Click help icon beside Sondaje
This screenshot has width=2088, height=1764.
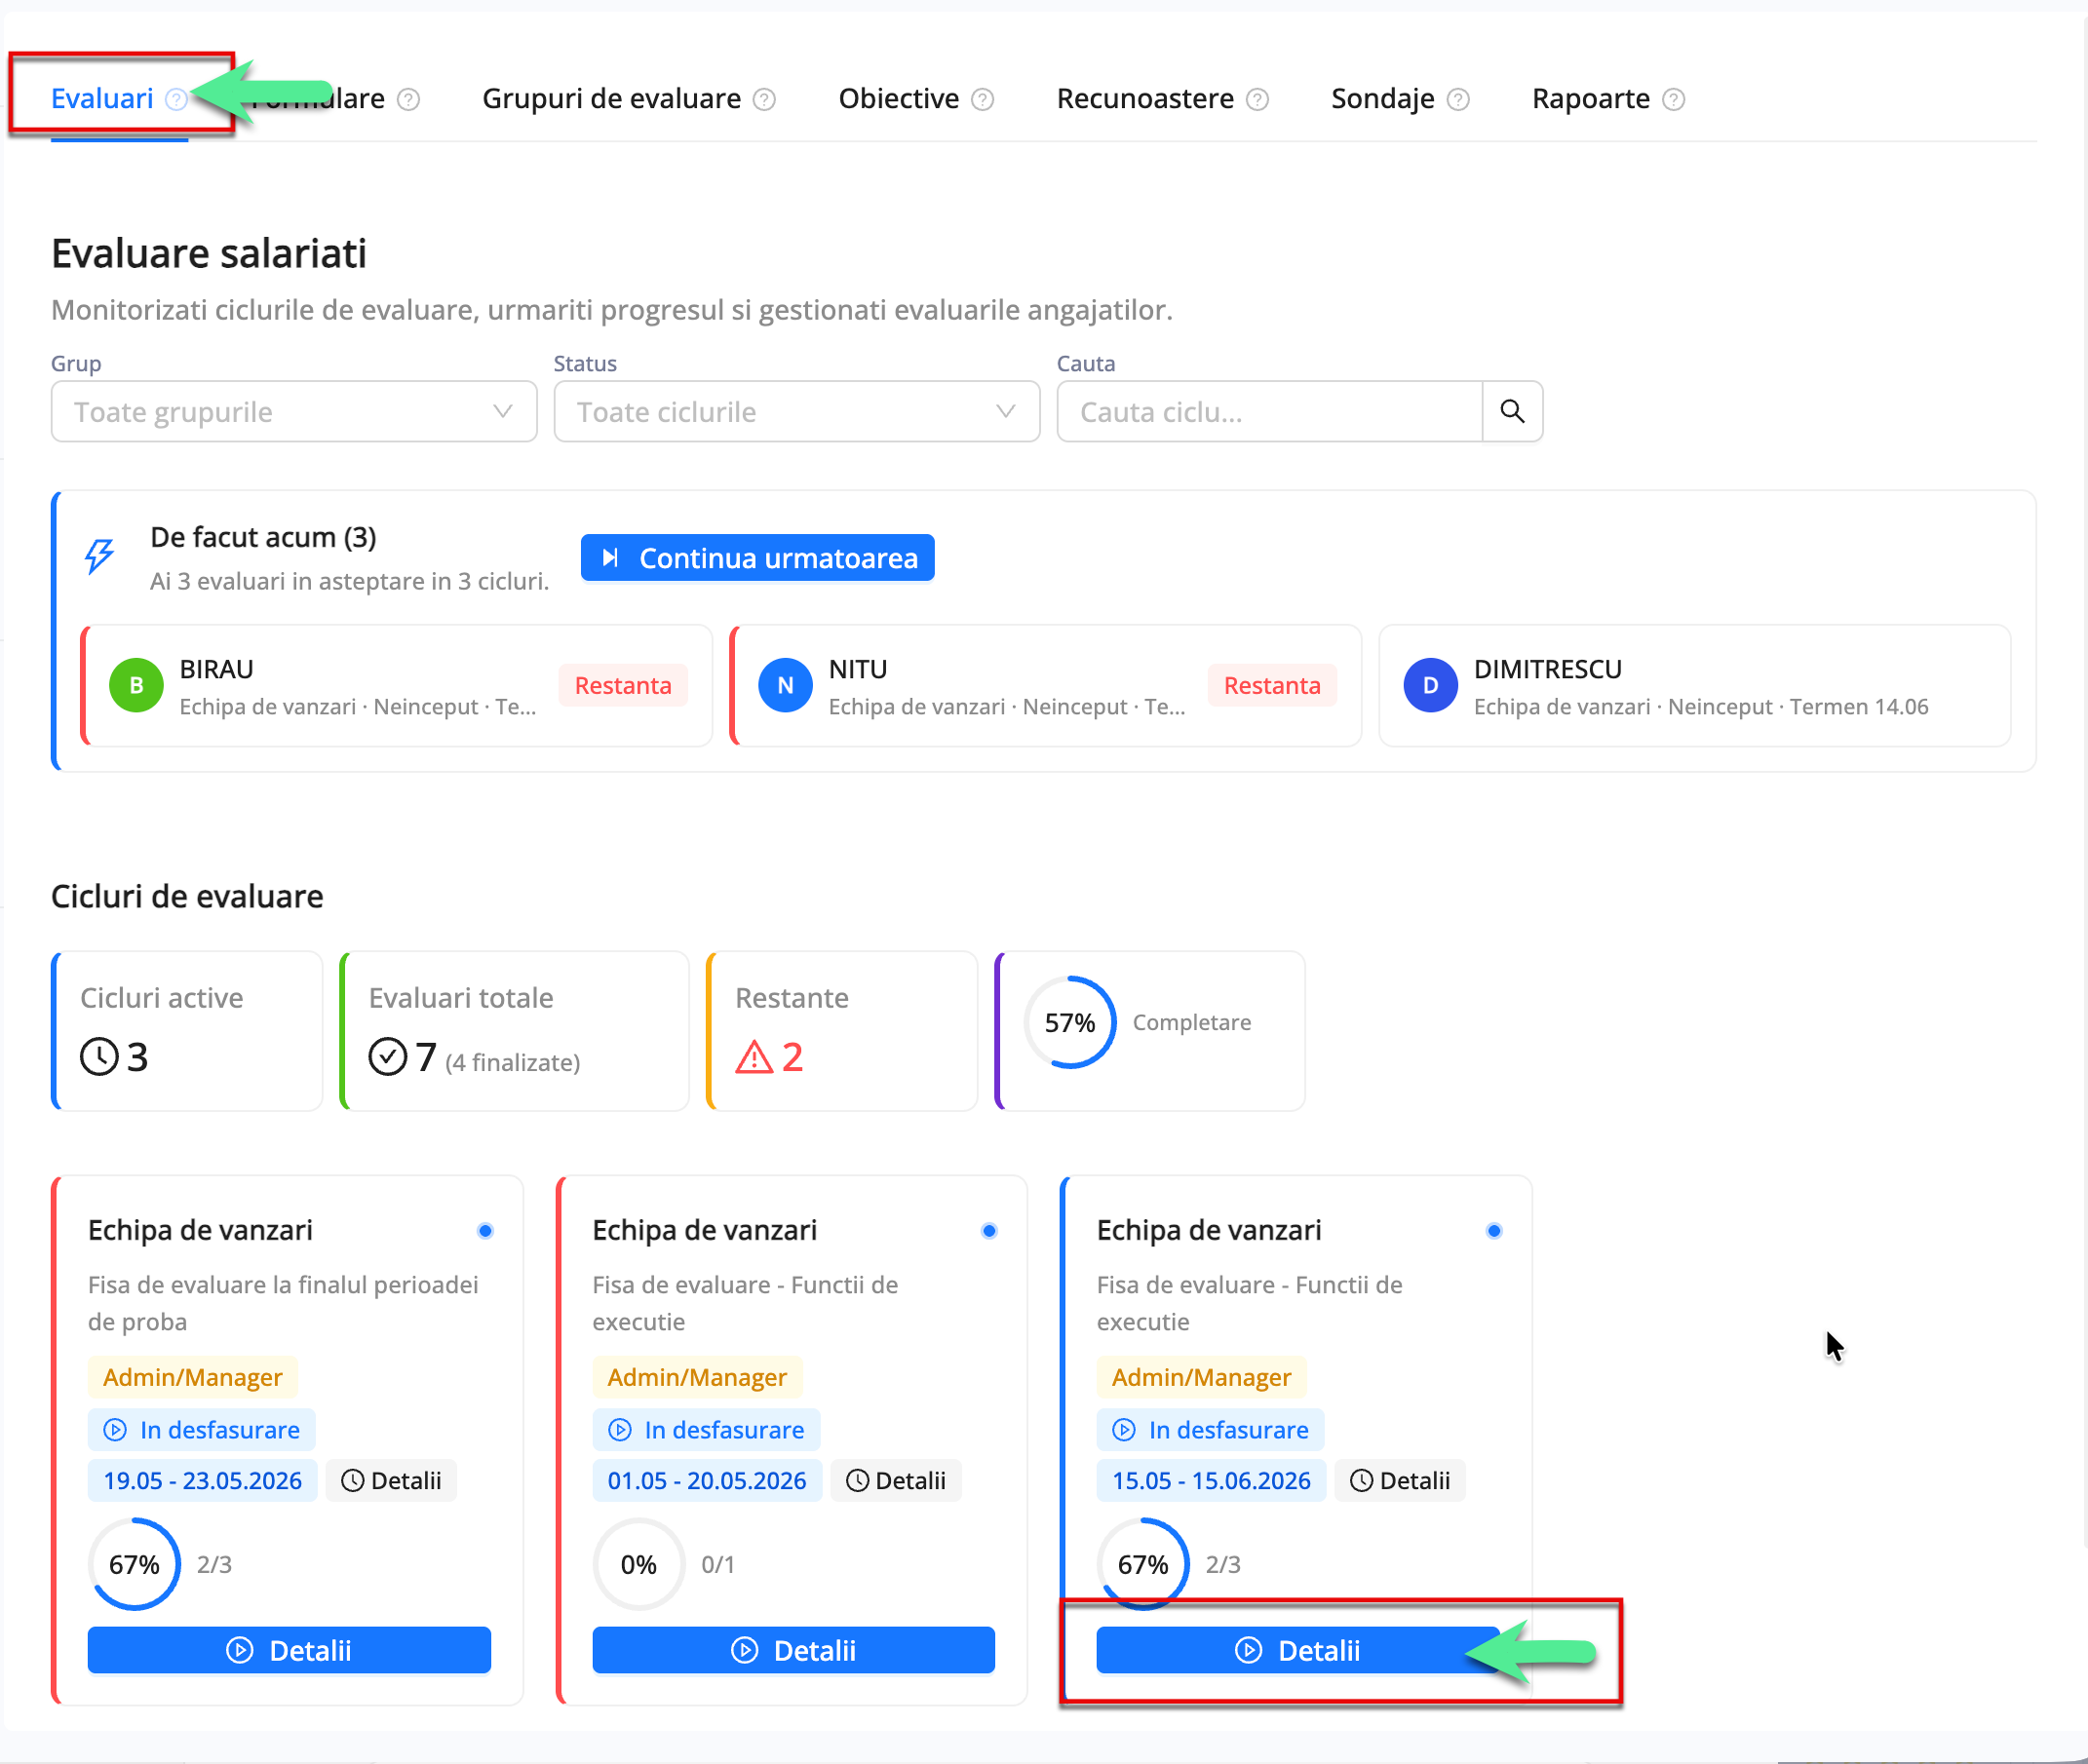(x=1458, y=99)
